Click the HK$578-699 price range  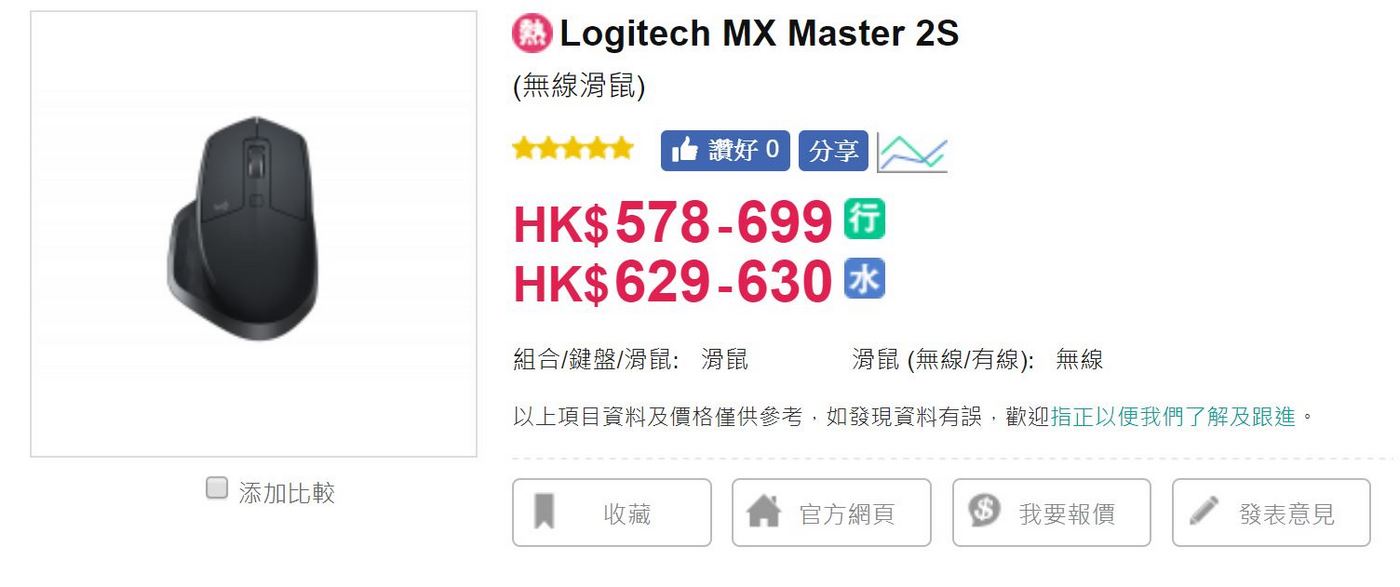(673, 222)
